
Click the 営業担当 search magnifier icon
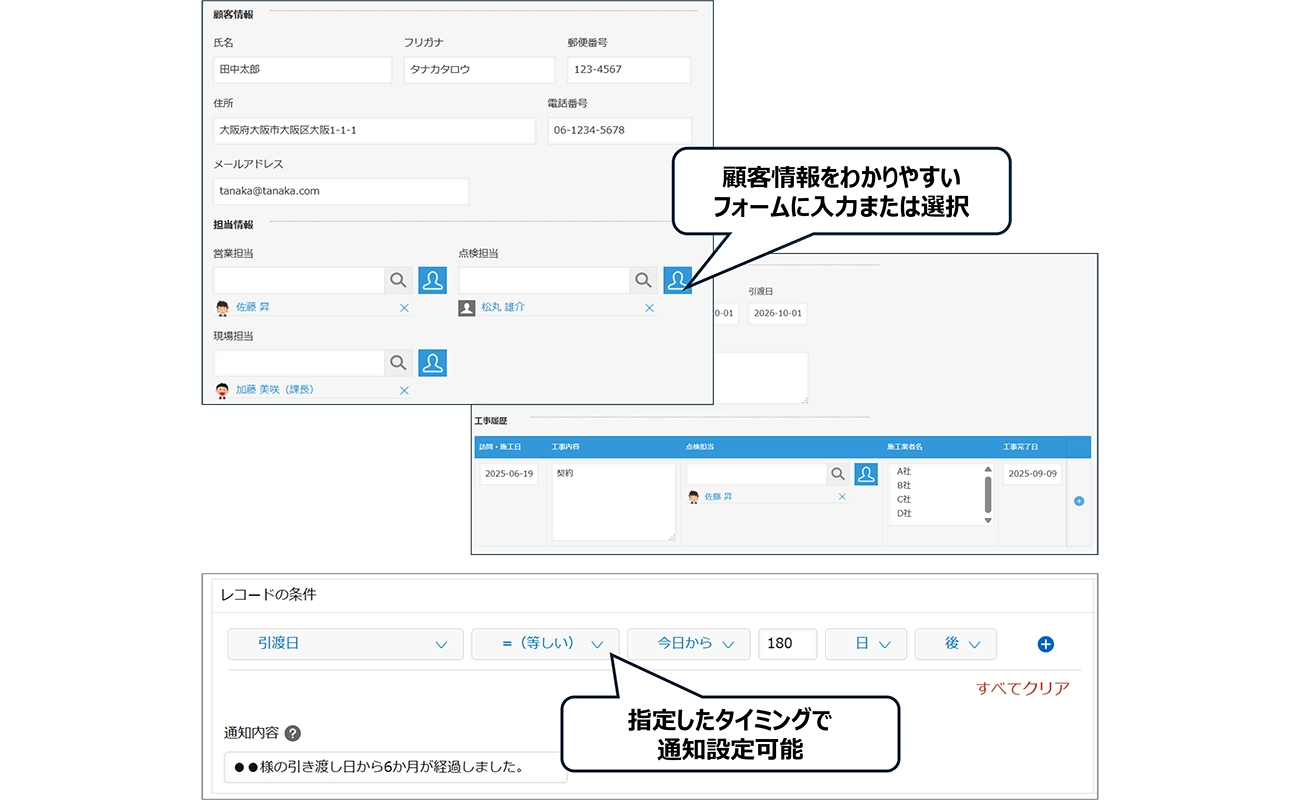click(x=398, y=280)
